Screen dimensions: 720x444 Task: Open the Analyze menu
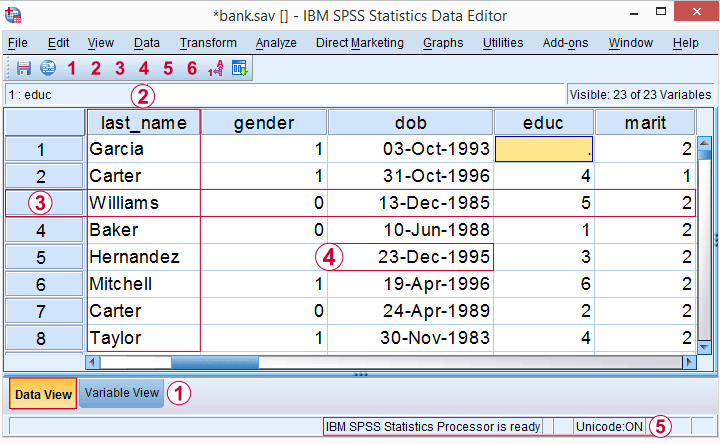tap(276, 43)
